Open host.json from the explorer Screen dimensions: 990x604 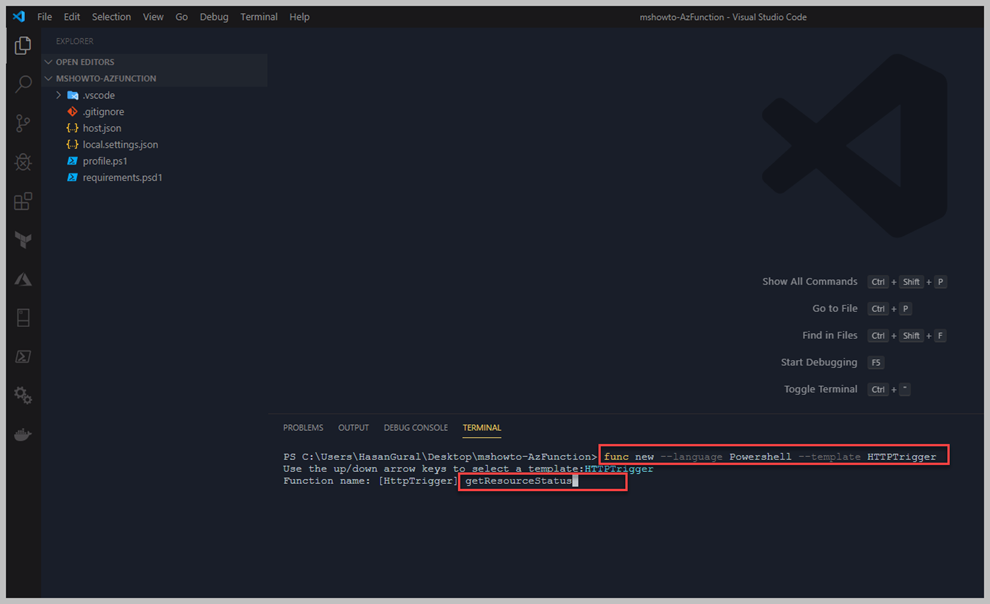click(102, 128)
